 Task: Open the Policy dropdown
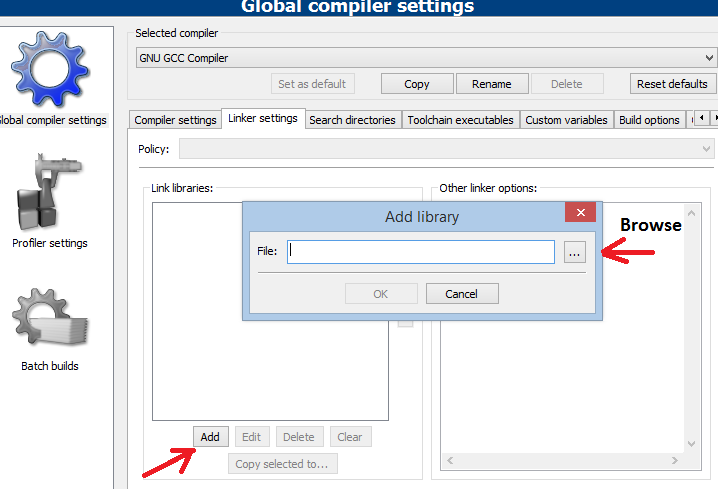pos(446,149)
